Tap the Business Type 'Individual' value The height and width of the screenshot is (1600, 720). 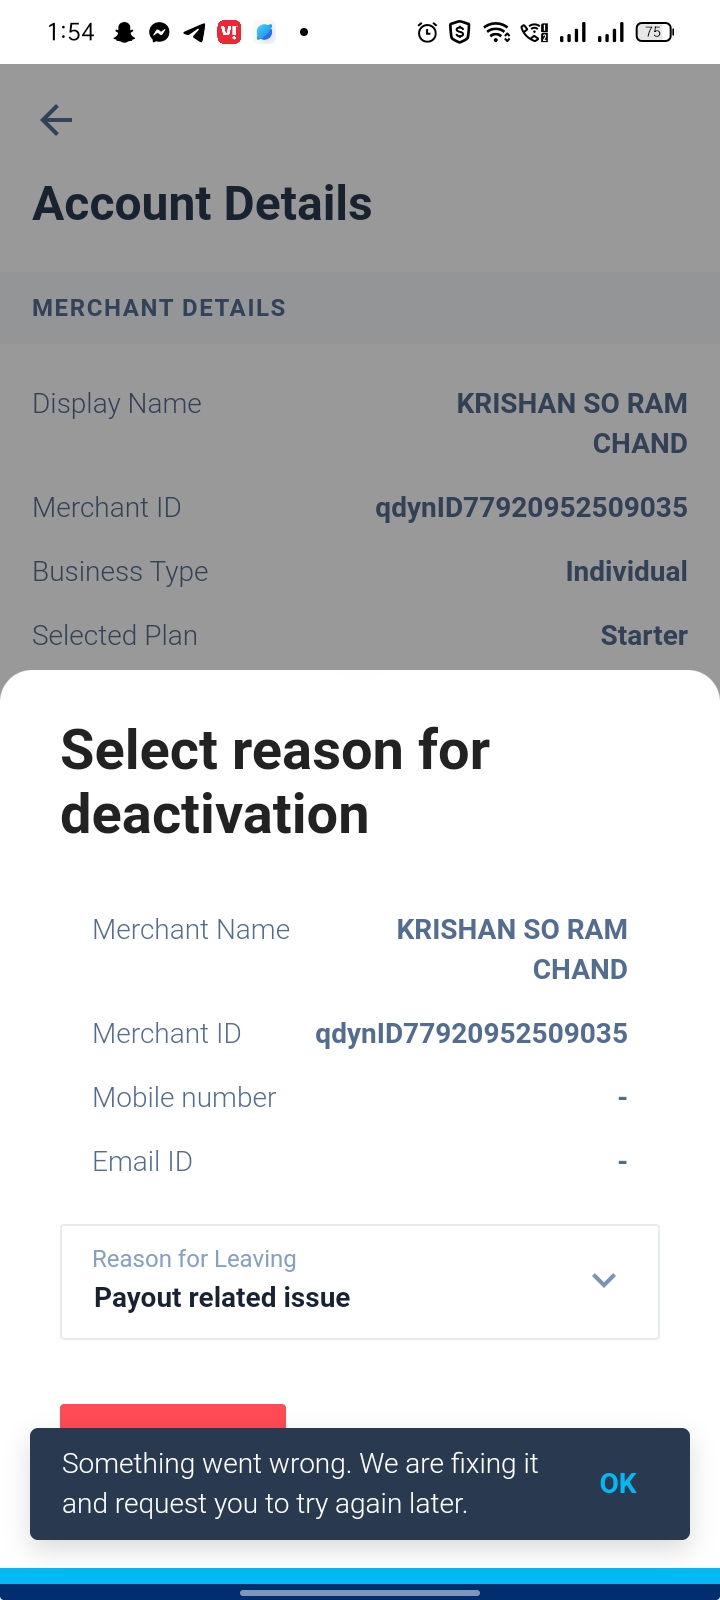point(626,571)
